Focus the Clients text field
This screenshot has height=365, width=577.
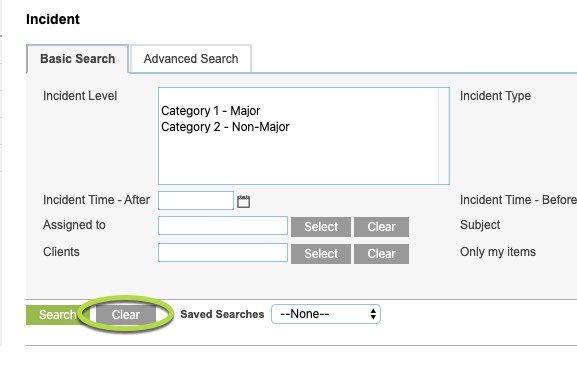[x=223, y=252]
